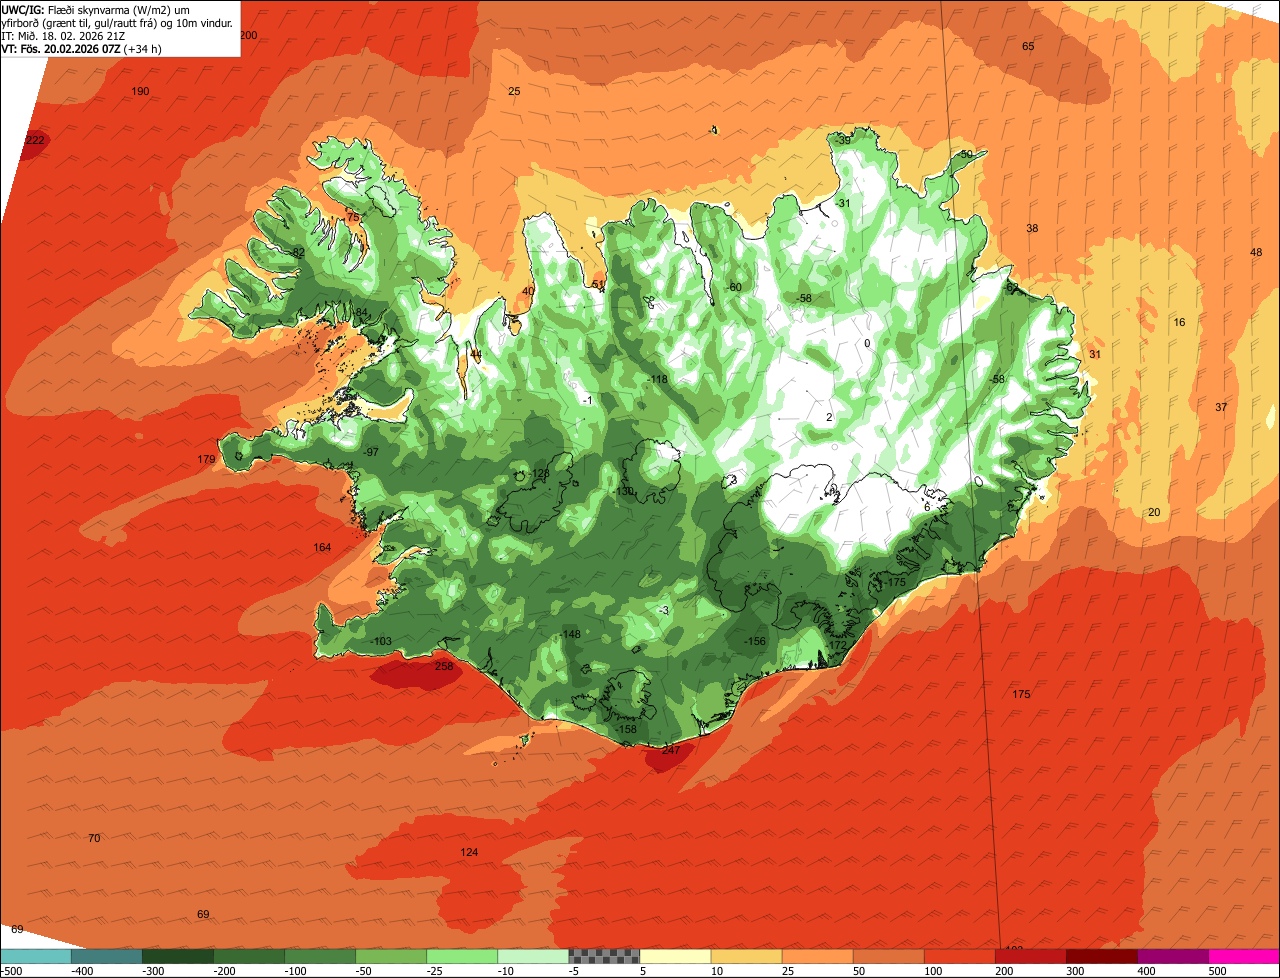This screenshot has height=978, width=1280.
Task: Click the -82 value in the Westfjords
Action: tap(297, 252)
